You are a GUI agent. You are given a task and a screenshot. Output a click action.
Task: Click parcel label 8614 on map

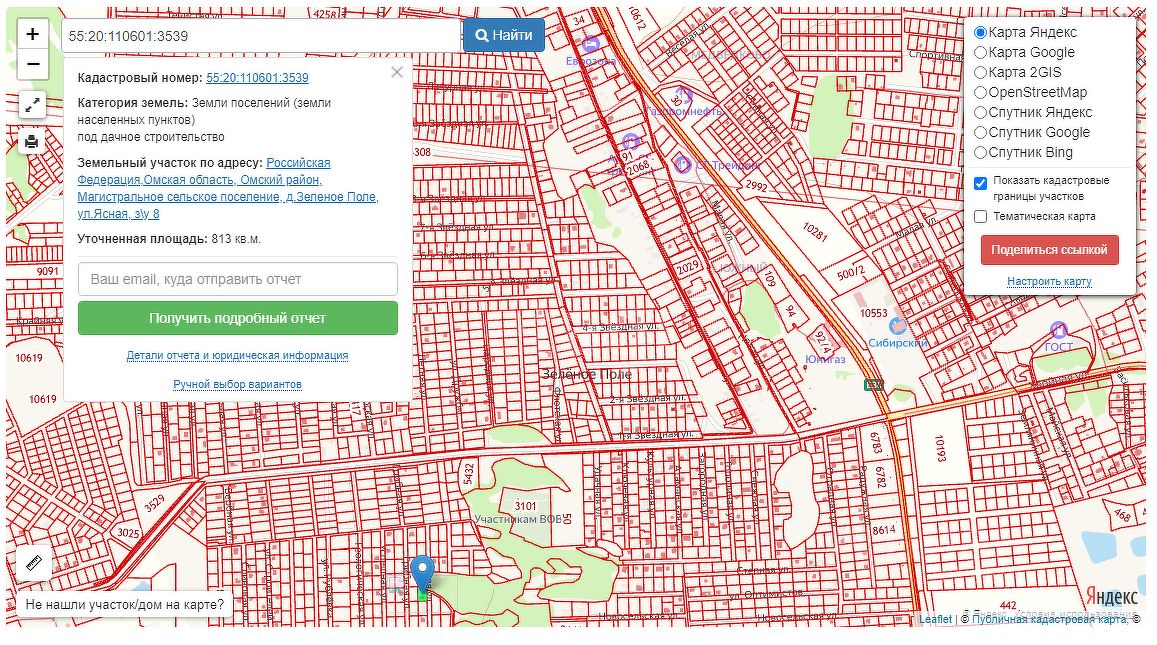pyautogui.click(x=883, y=530)
